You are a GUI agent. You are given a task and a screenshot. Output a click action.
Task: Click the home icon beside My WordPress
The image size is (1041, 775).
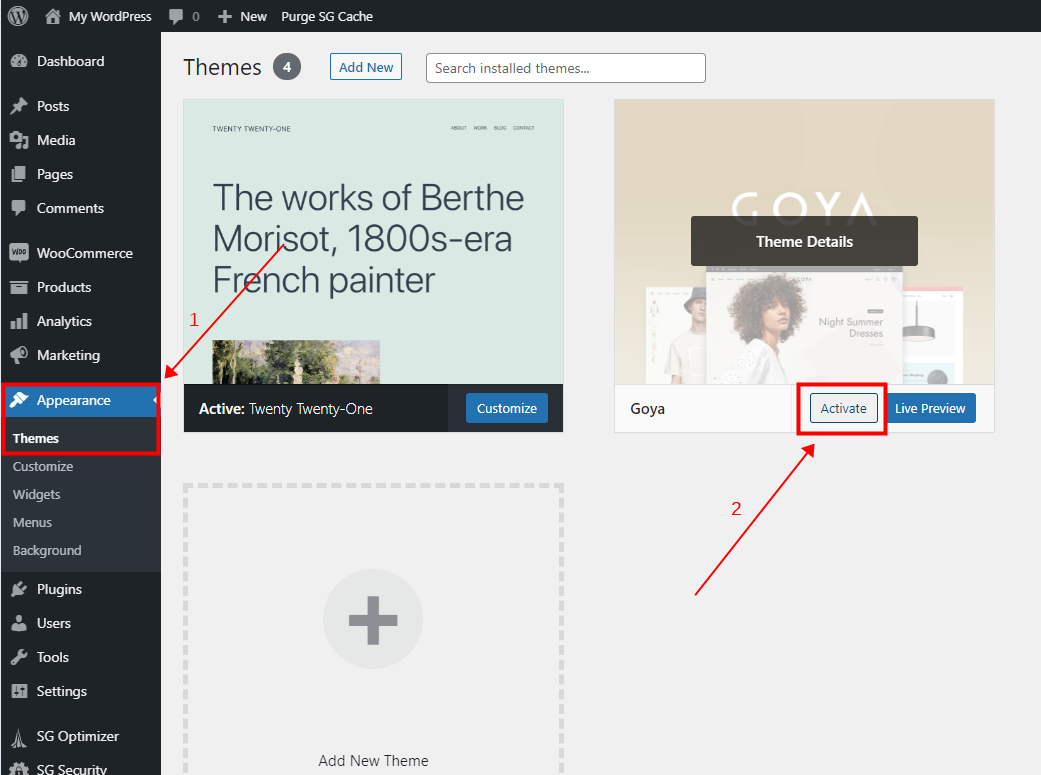click(52, 16)
